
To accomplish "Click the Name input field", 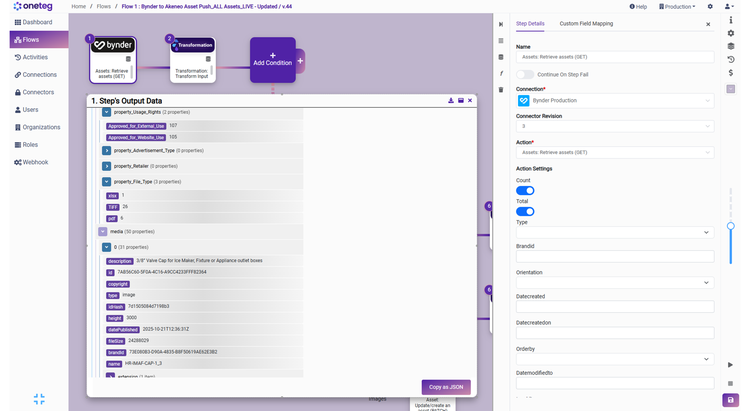I will click(x=615, y=57).
